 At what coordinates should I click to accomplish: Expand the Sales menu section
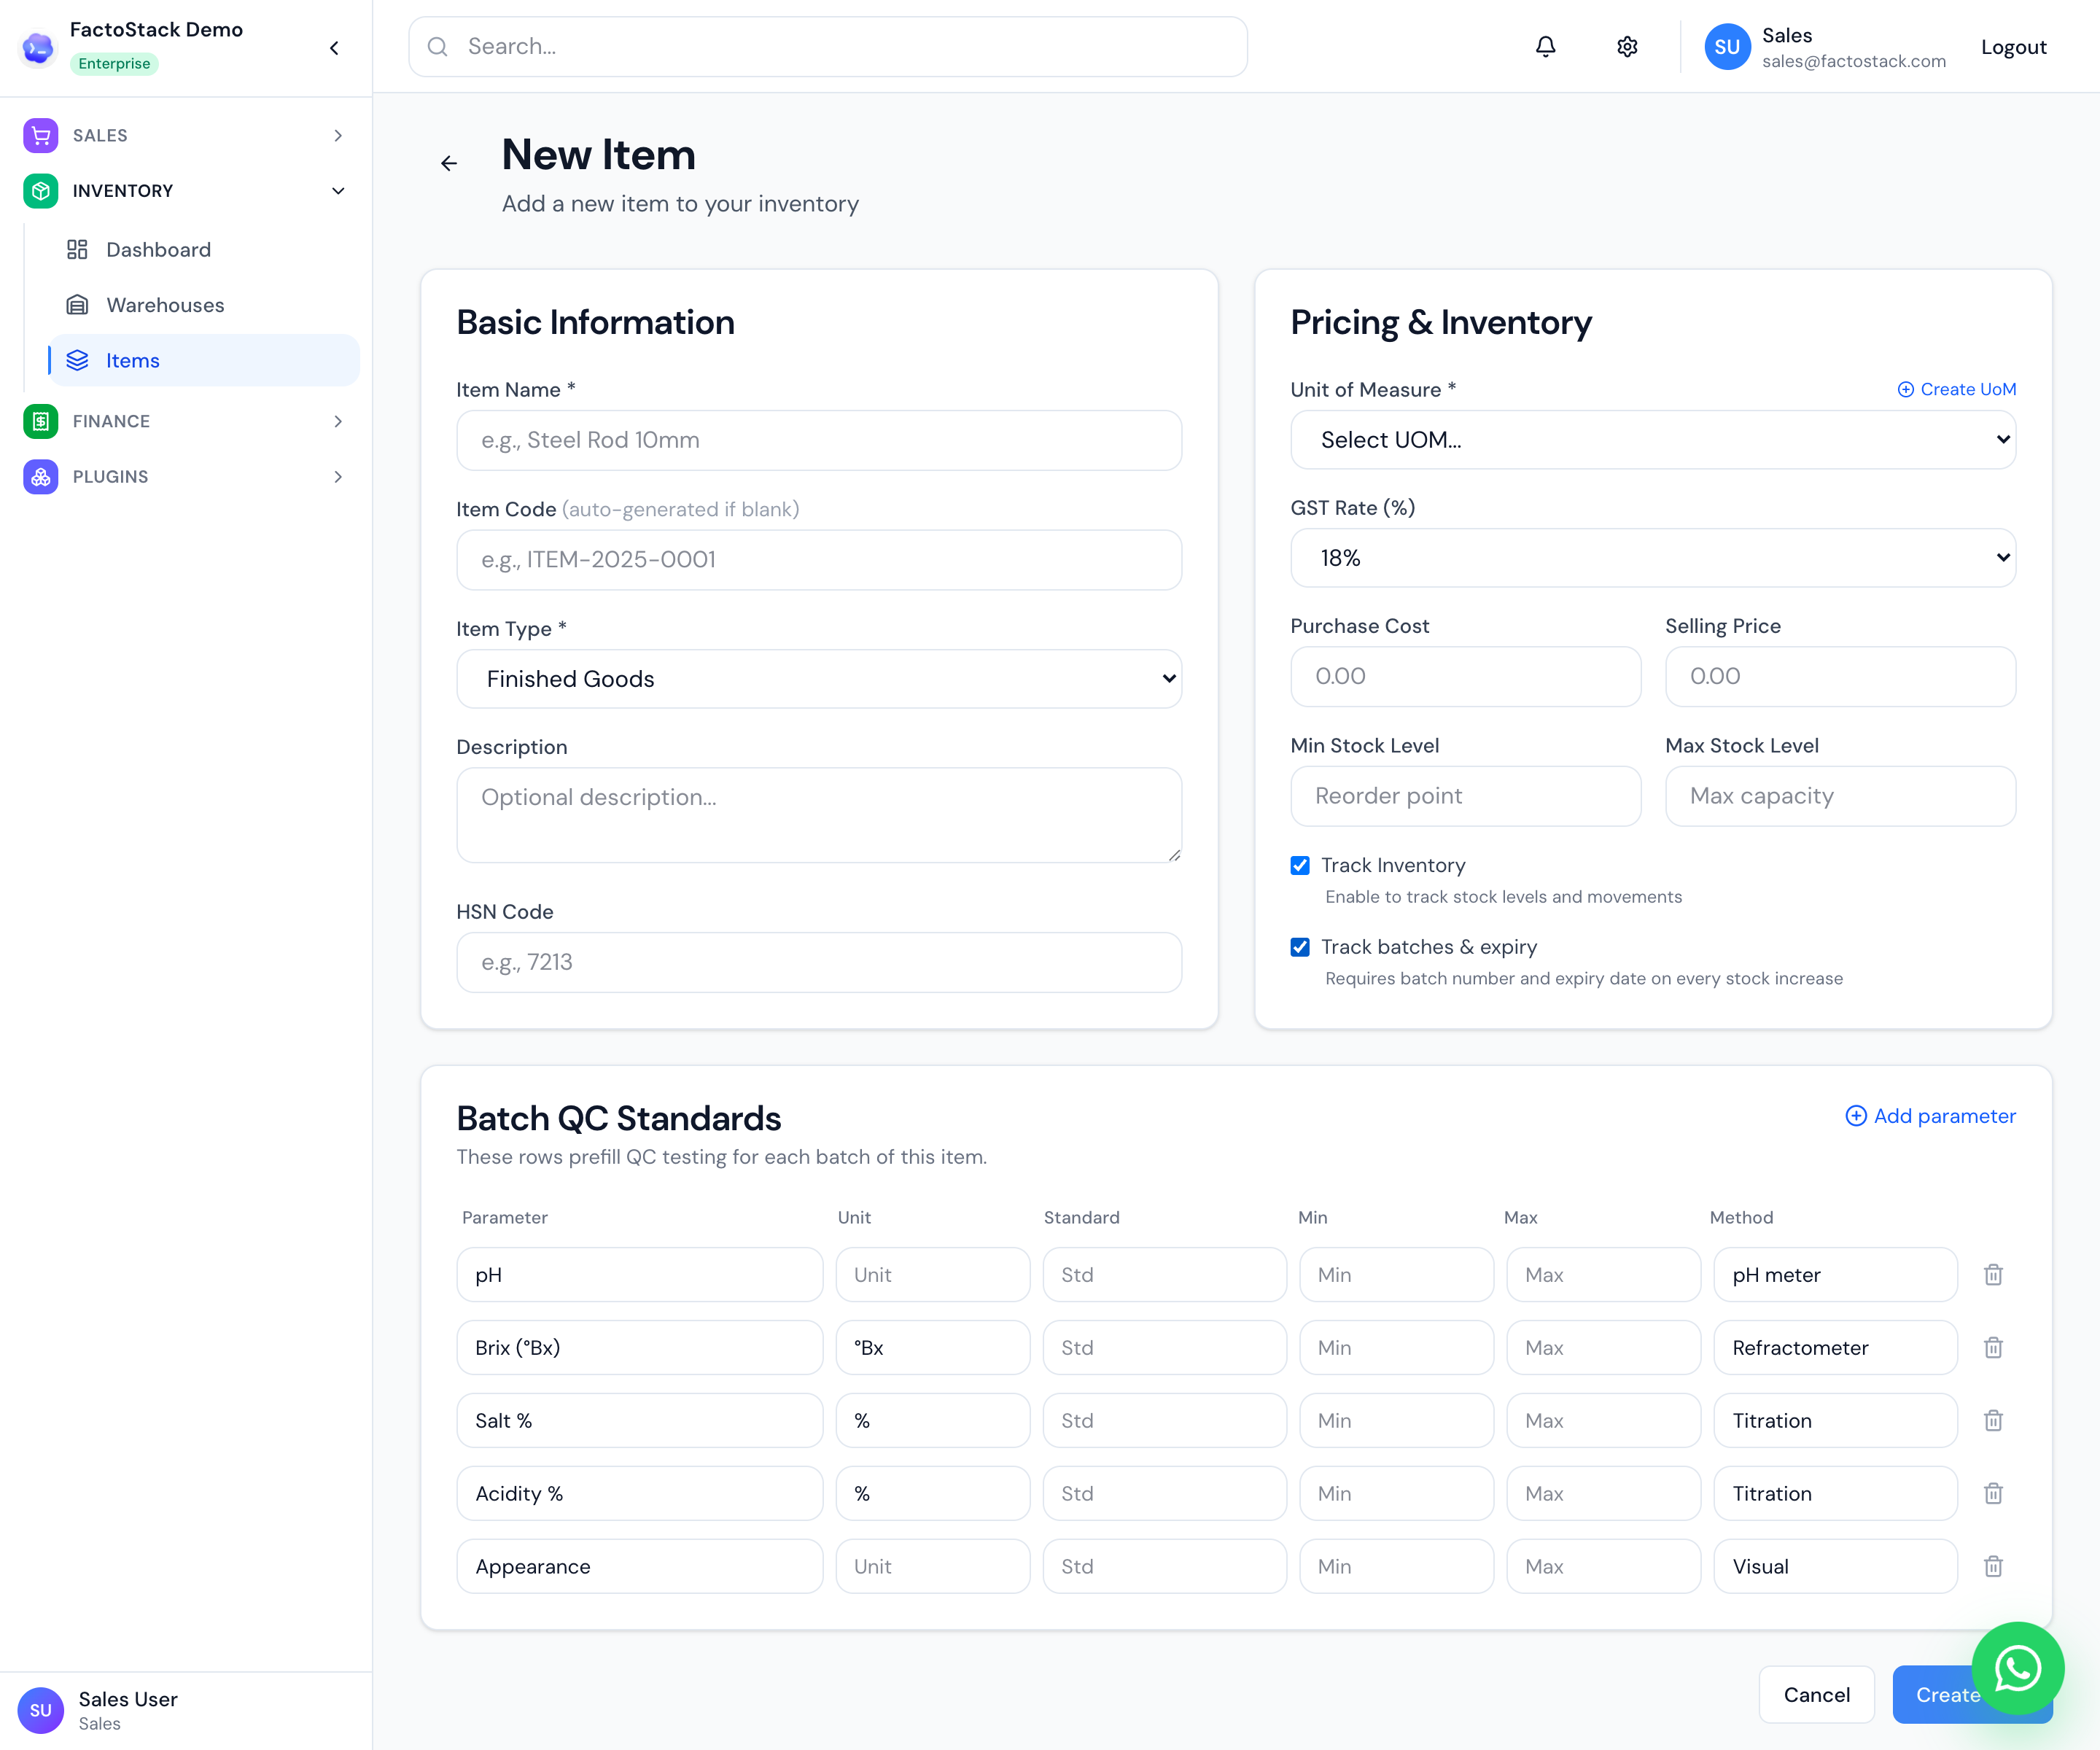tap(186, 135)
